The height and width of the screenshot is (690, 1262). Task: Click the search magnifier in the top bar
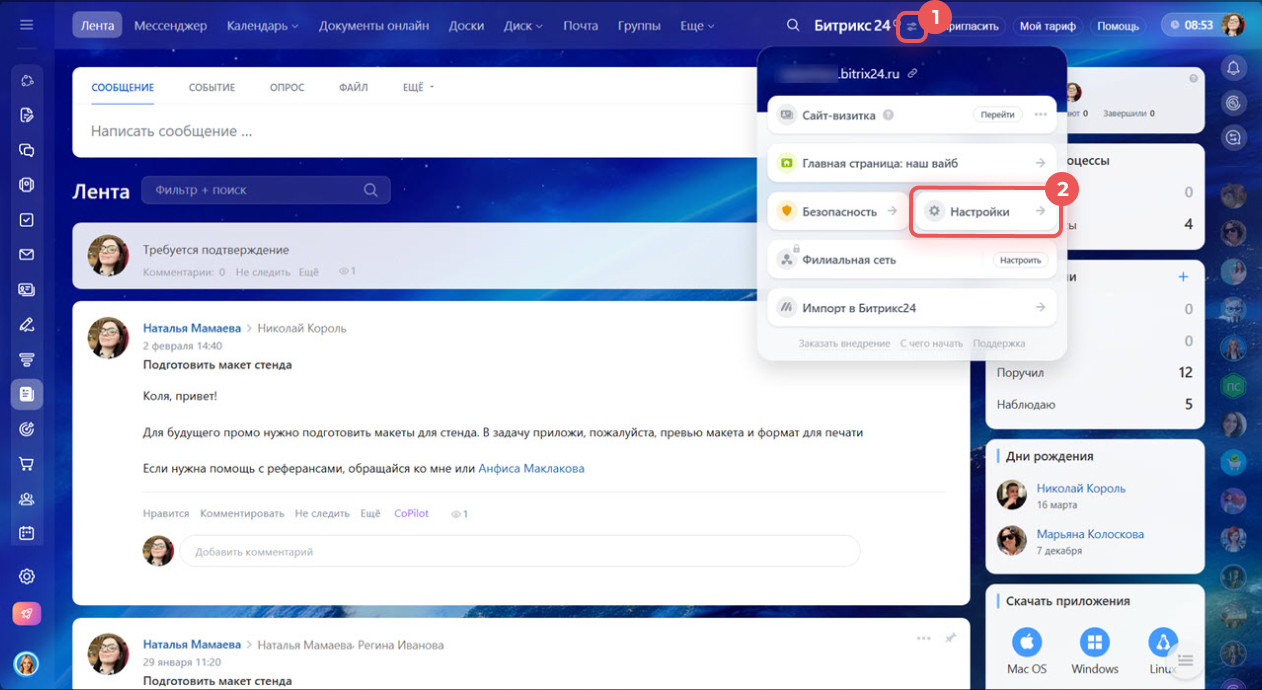[x=793, y=25]
